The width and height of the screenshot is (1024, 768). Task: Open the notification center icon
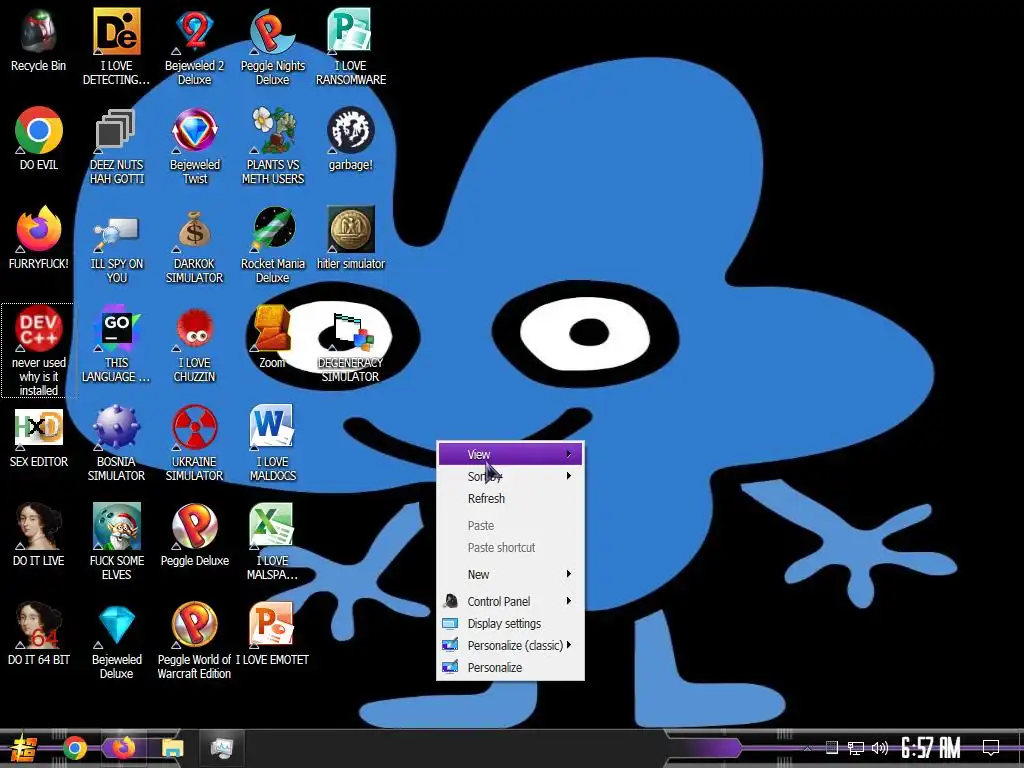(991, 748)
